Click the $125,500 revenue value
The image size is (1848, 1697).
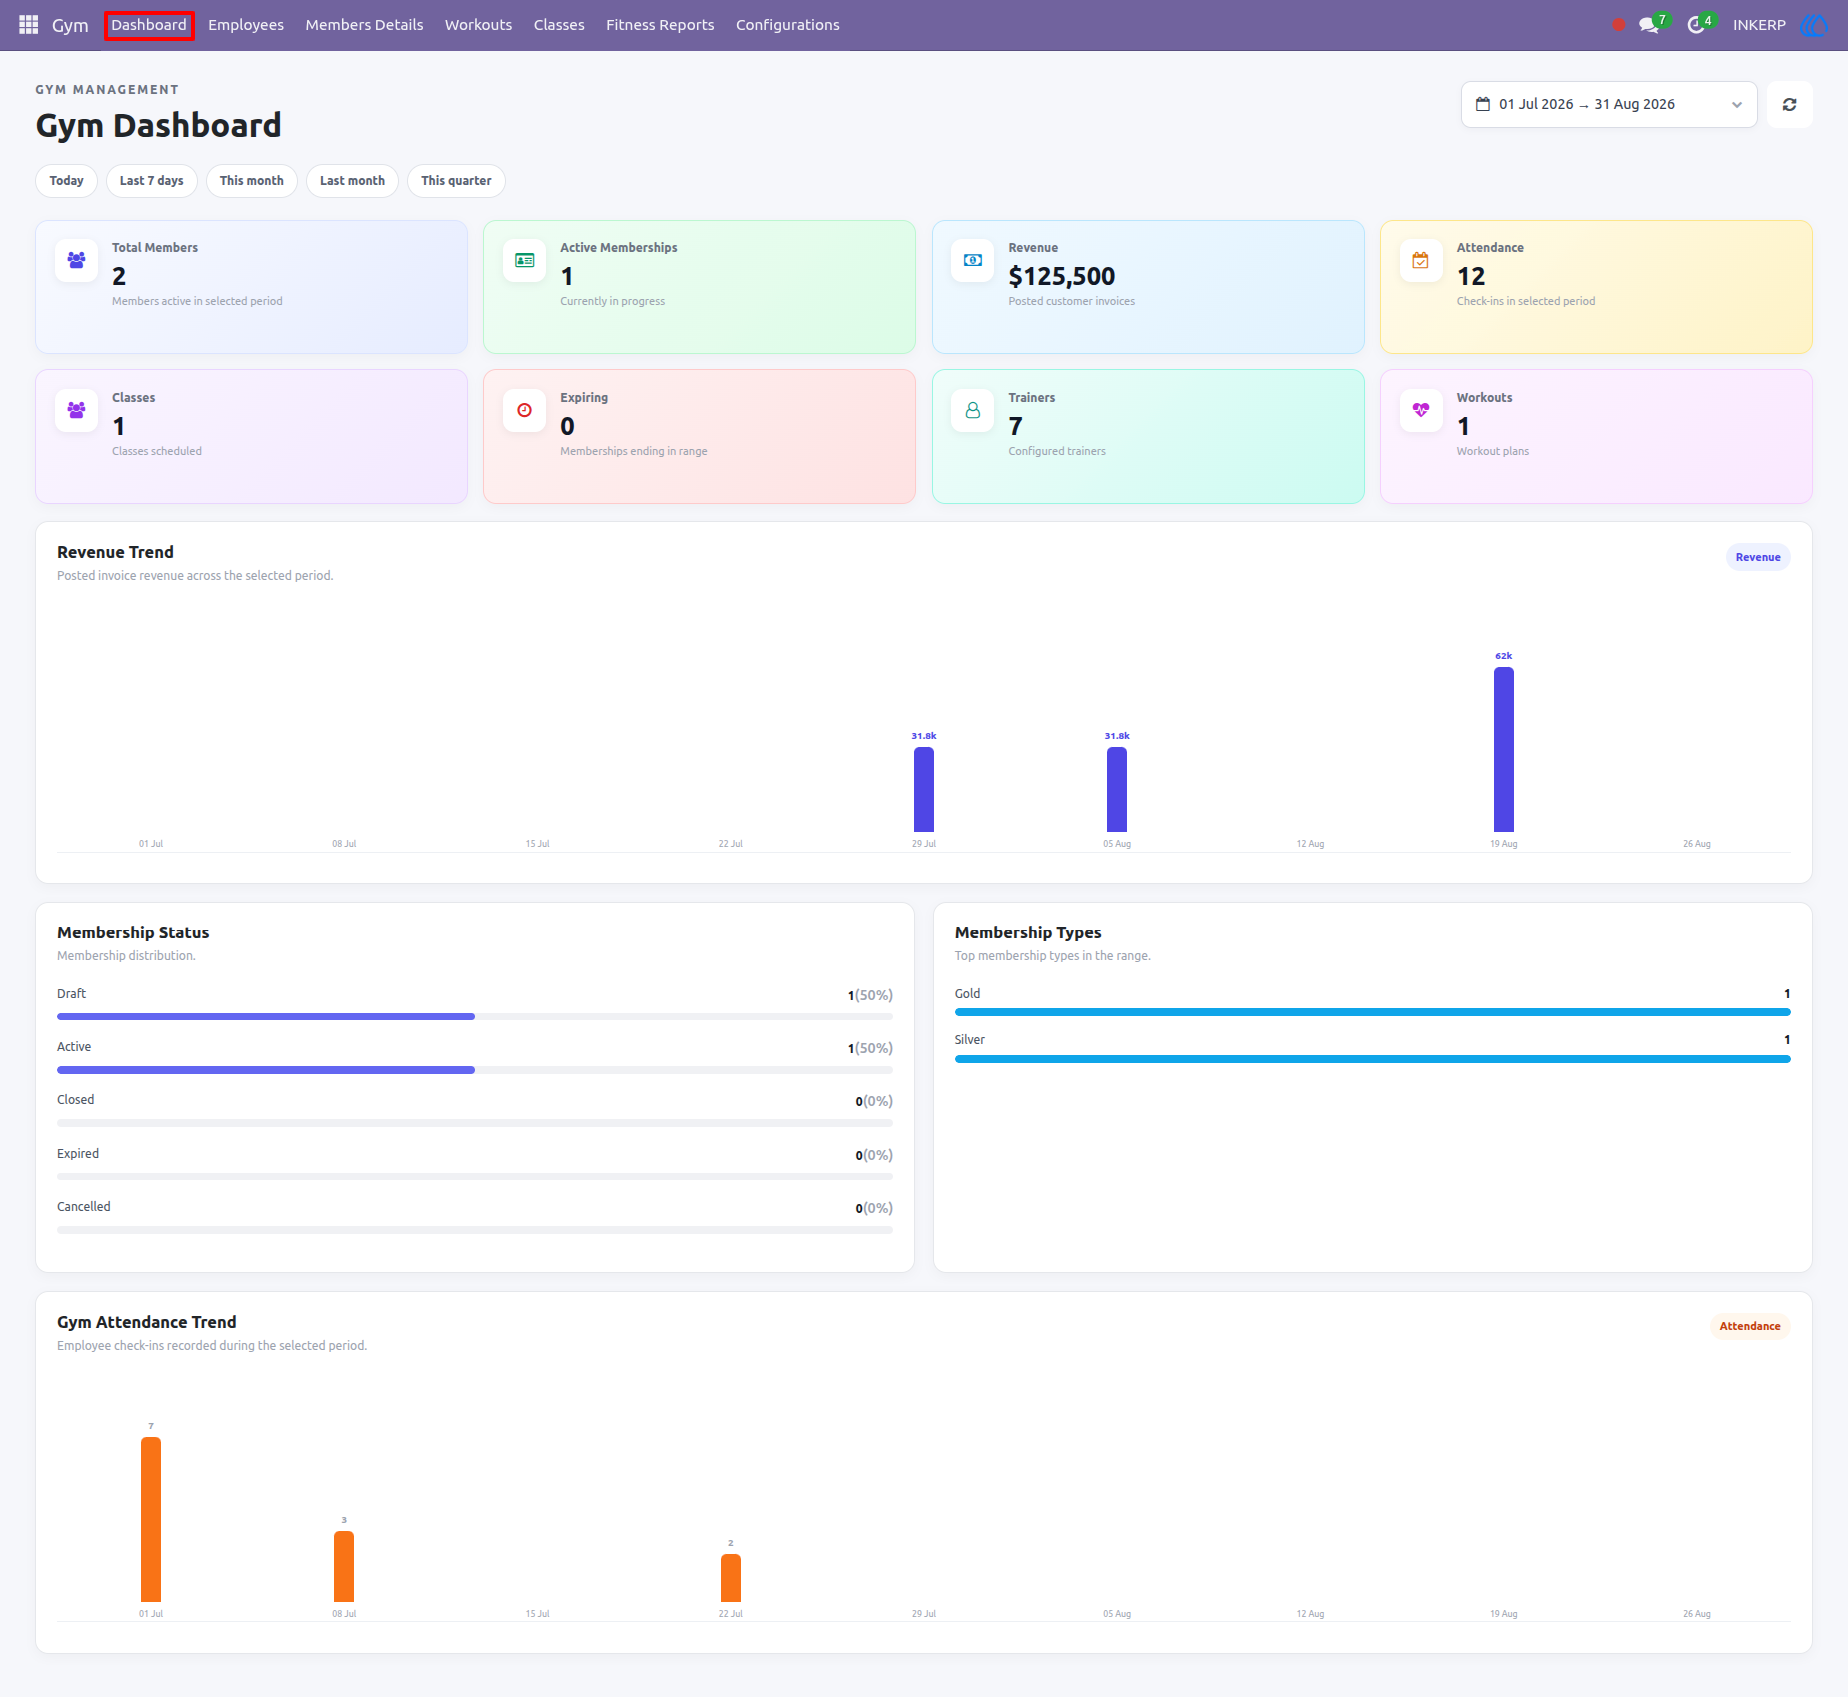point(1062,276)
